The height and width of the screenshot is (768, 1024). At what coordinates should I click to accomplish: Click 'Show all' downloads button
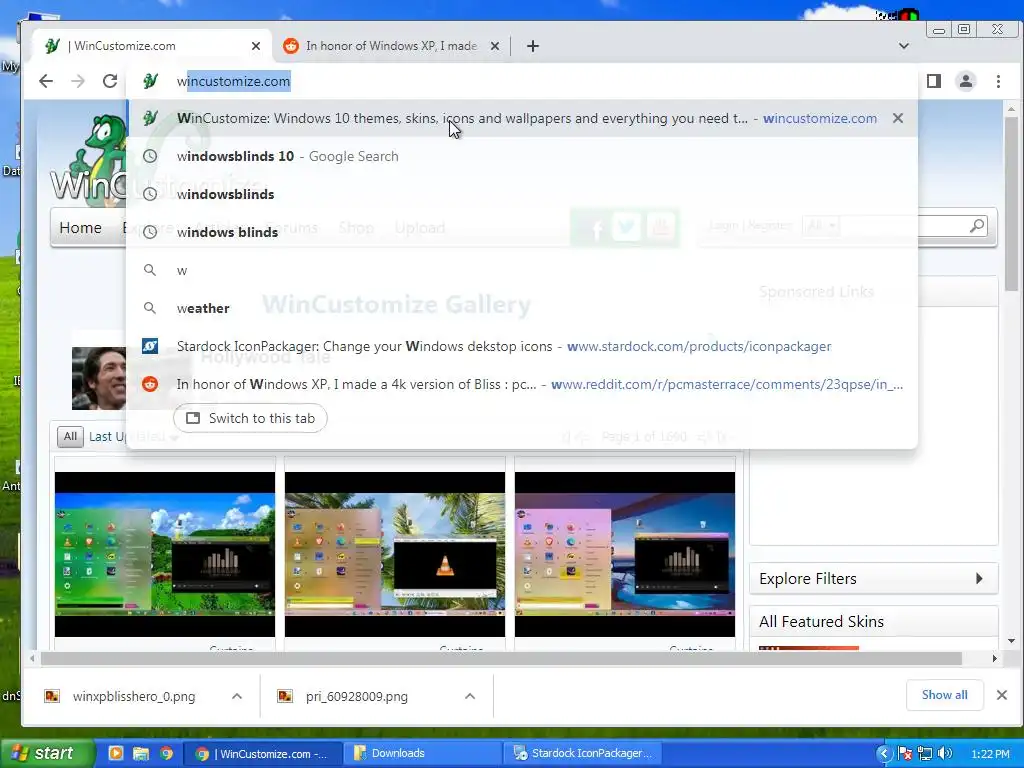coord(944,695)
